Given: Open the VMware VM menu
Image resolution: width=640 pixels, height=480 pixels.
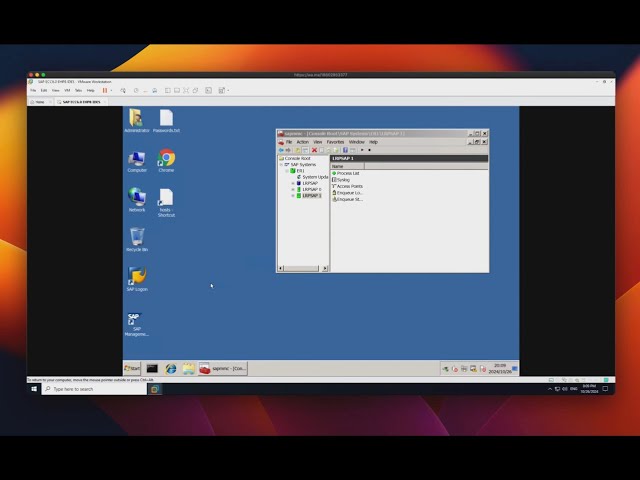Looking at the screenshot, I should [67, 91].
